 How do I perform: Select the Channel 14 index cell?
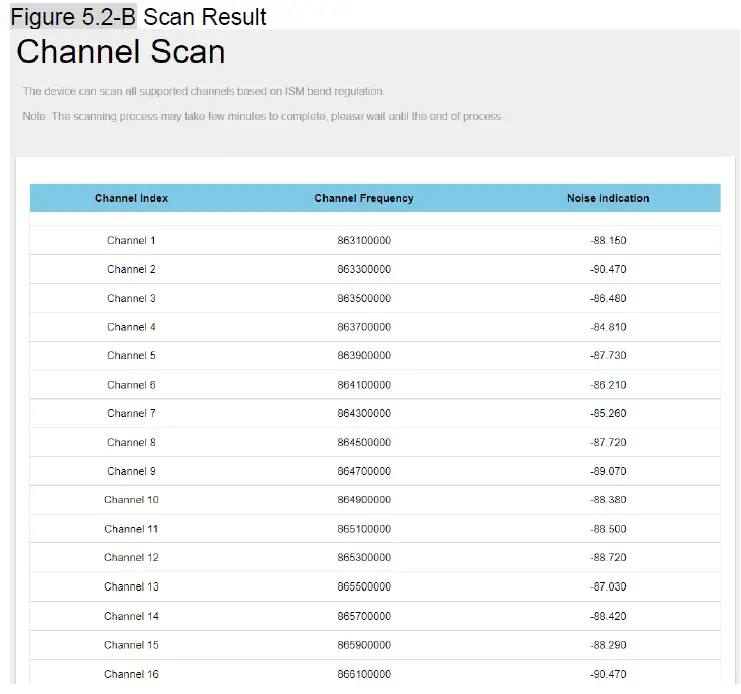coord(131,617)
